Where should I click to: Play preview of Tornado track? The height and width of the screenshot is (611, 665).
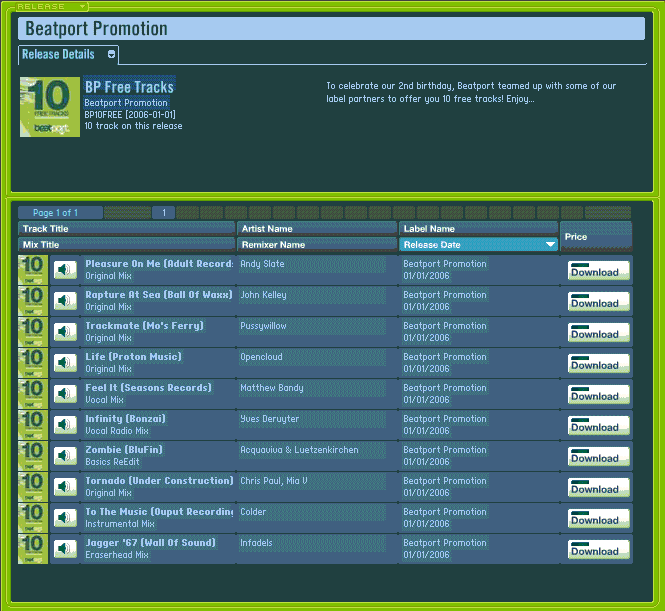65,486
